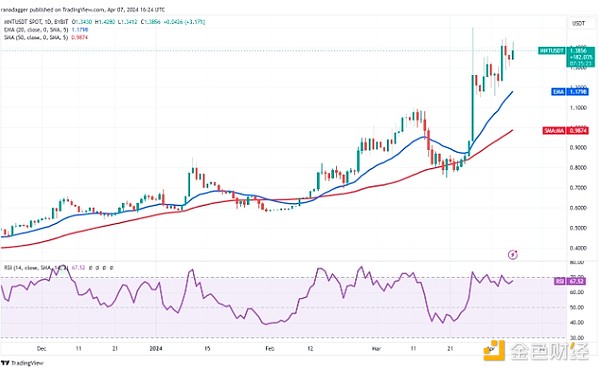Click the 2024 label on time axis
The image size is (600, 372).
tap(156, 349)
